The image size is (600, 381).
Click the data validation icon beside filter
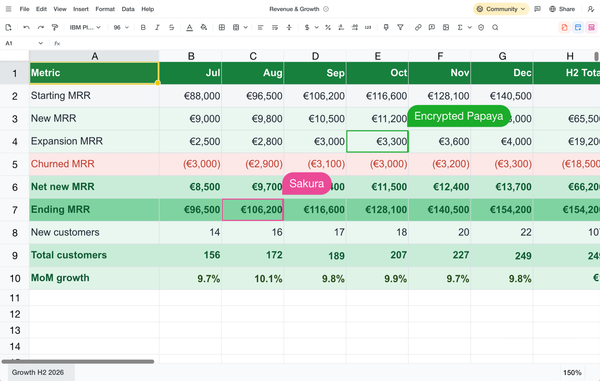pos(386,27)
